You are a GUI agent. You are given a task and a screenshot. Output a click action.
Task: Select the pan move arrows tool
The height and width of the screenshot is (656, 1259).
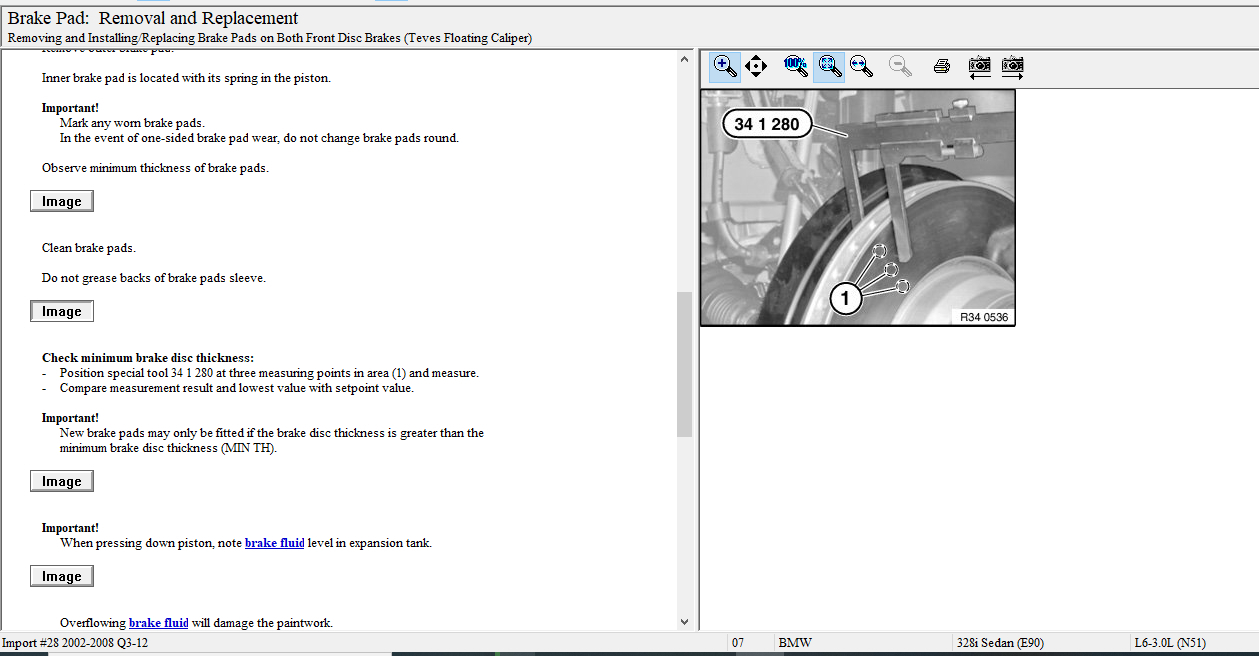point(756,67)
